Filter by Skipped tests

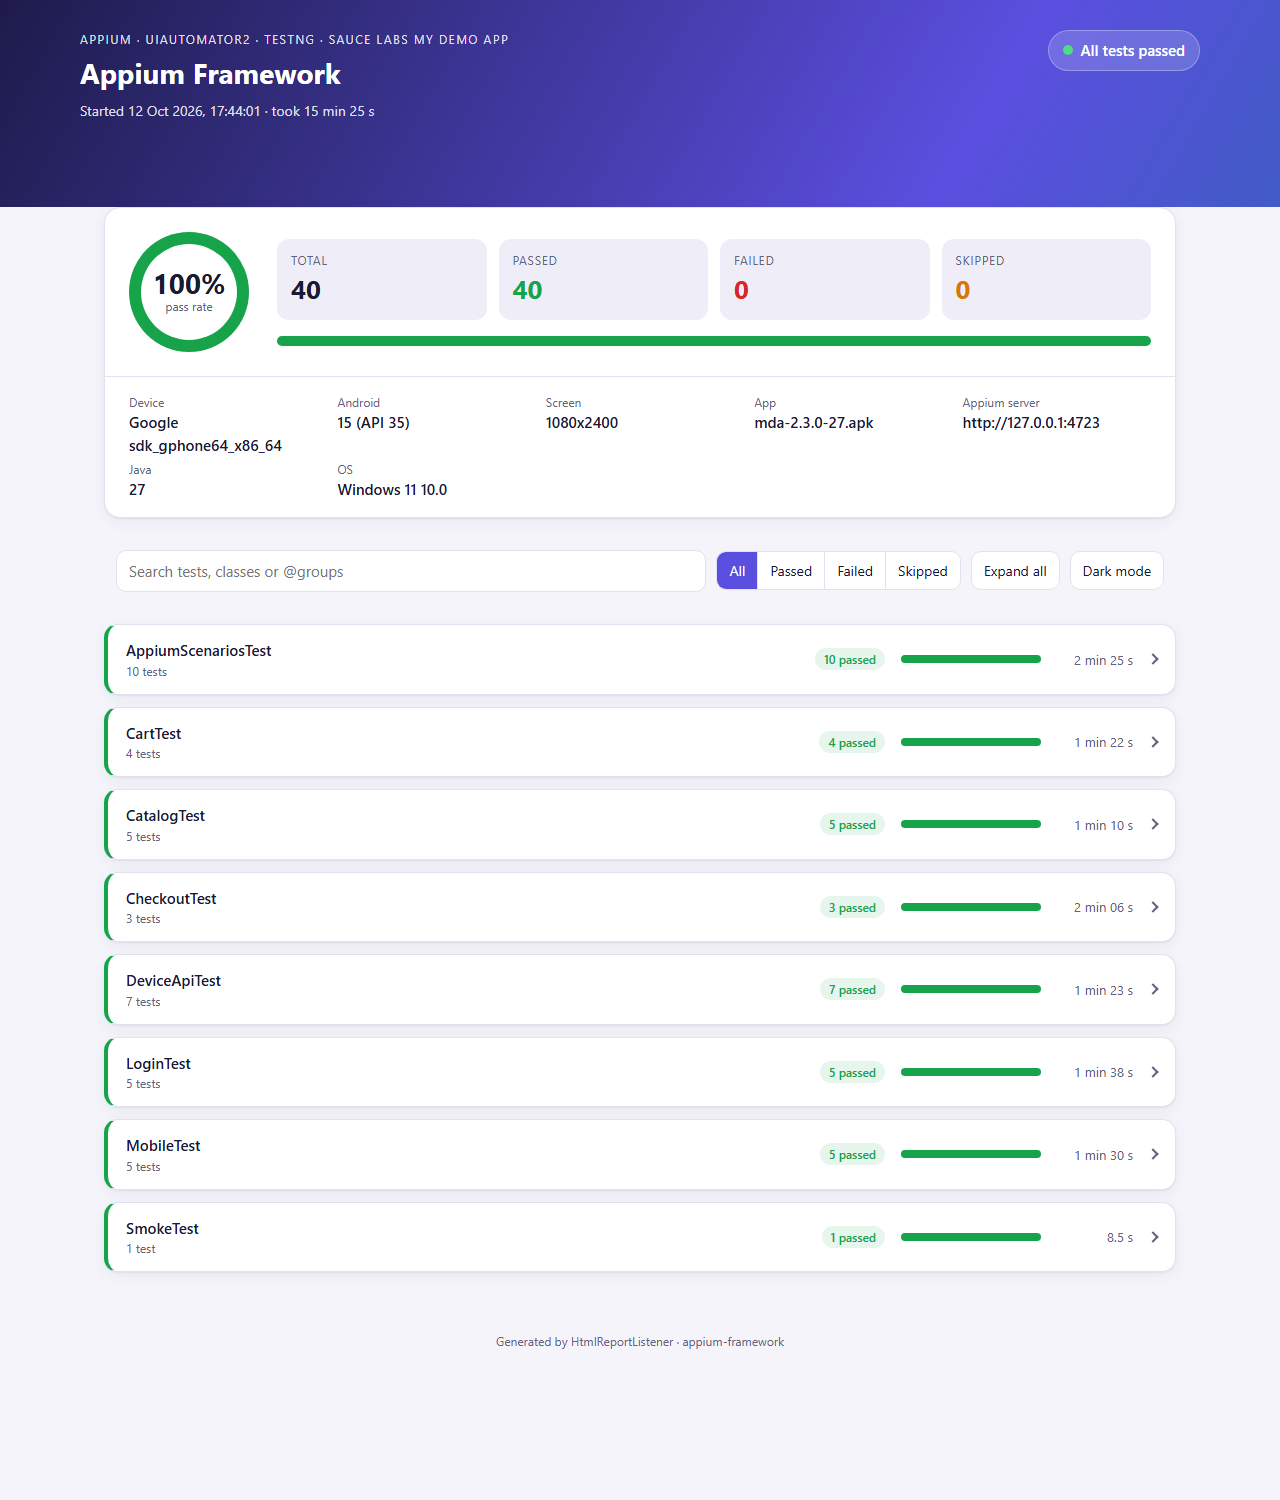[x=922, y=571]
